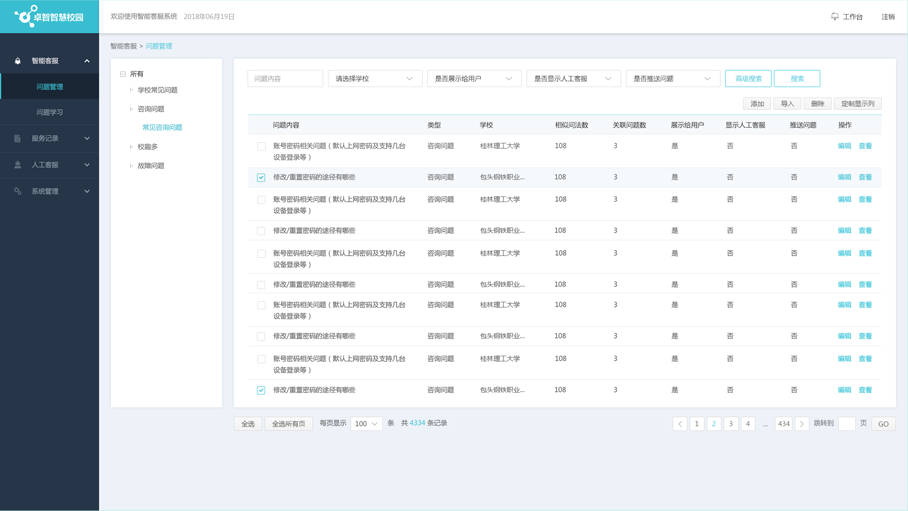Click the 工作台 monitor icon

click(835, 17)
